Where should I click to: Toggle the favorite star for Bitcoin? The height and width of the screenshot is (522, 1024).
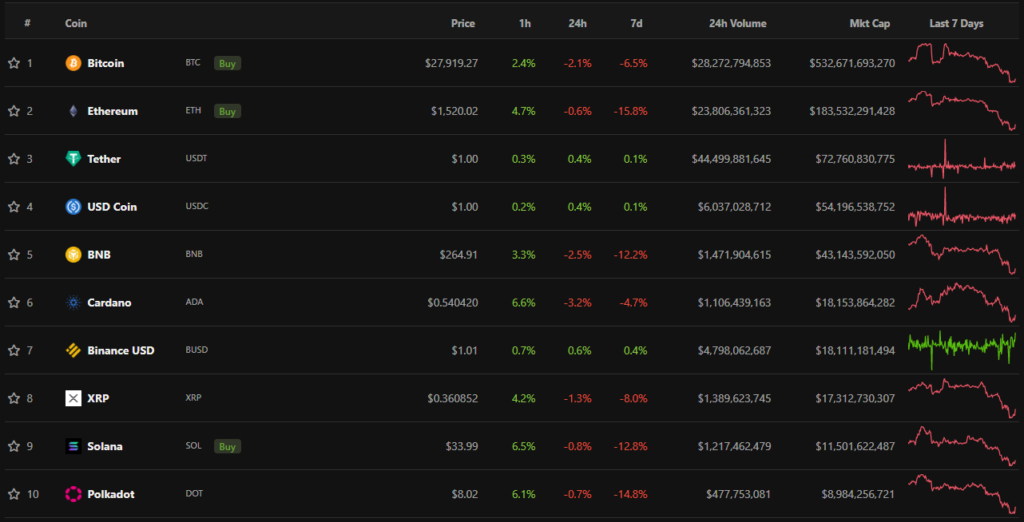[14, 63]
